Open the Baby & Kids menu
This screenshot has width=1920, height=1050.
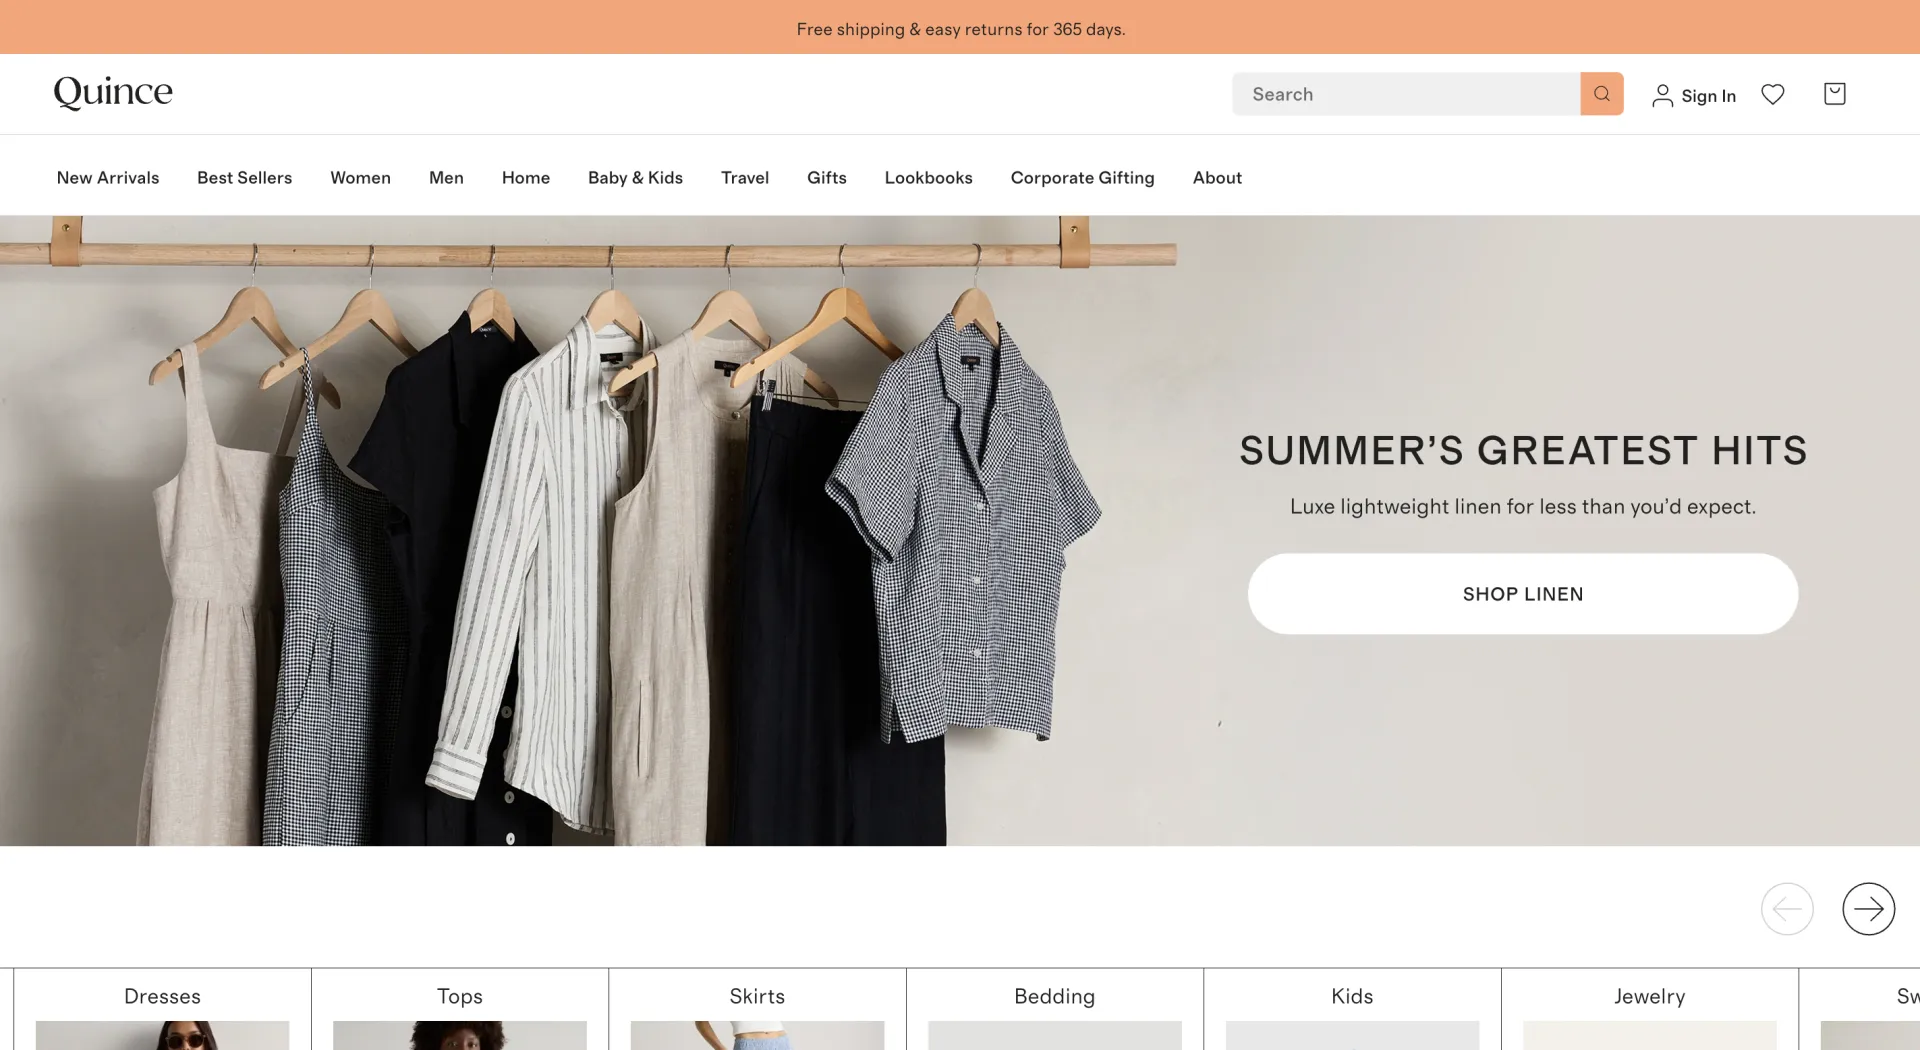tap(635, 177)
